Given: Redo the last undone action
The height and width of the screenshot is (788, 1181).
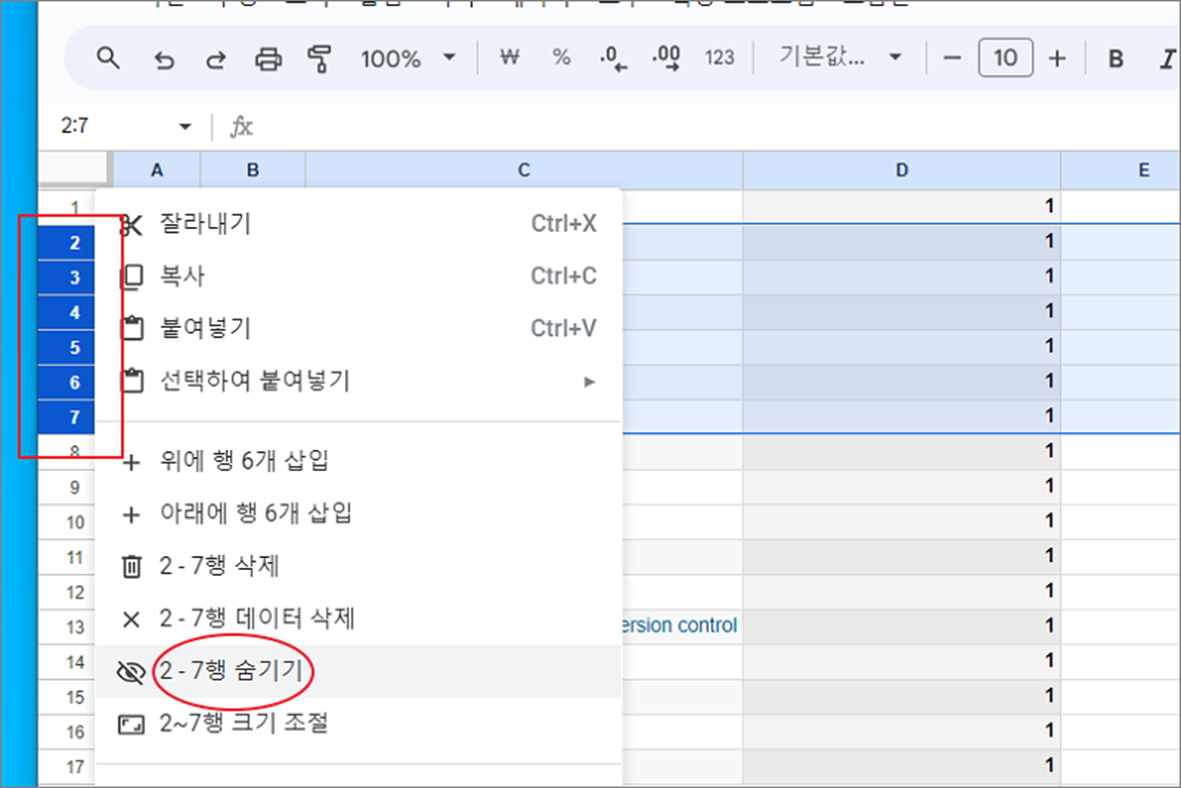Looking at the screenshot, I should 215,59.
